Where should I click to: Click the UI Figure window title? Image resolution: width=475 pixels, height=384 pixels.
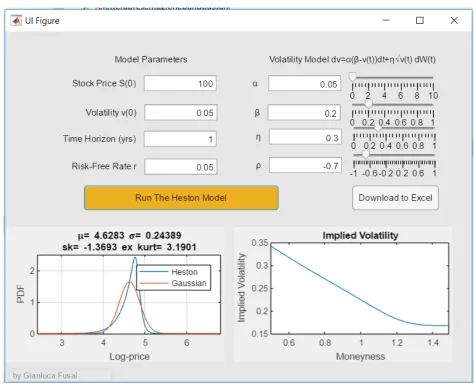42,21
